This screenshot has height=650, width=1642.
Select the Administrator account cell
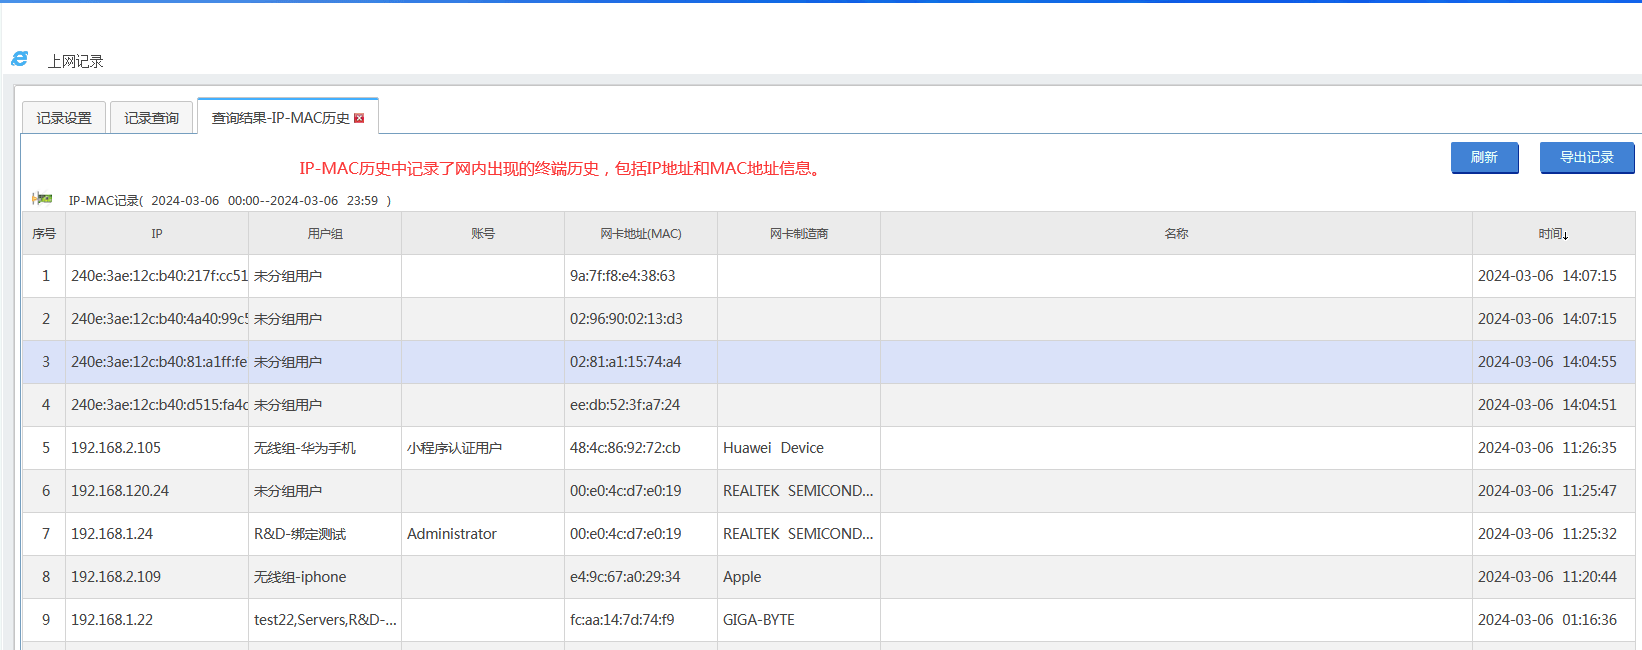click(452, 534)
